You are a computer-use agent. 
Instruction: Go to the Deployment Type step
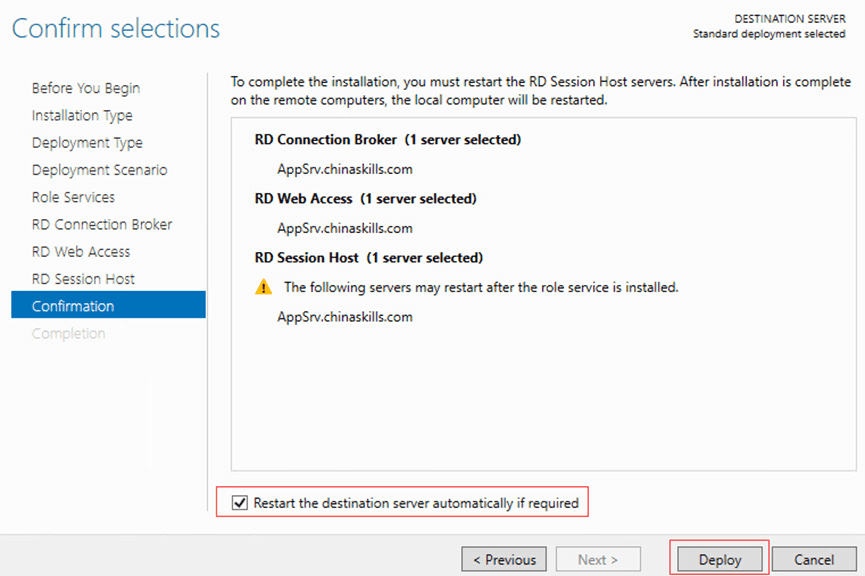pyautogui.click(x=87, y=143)
